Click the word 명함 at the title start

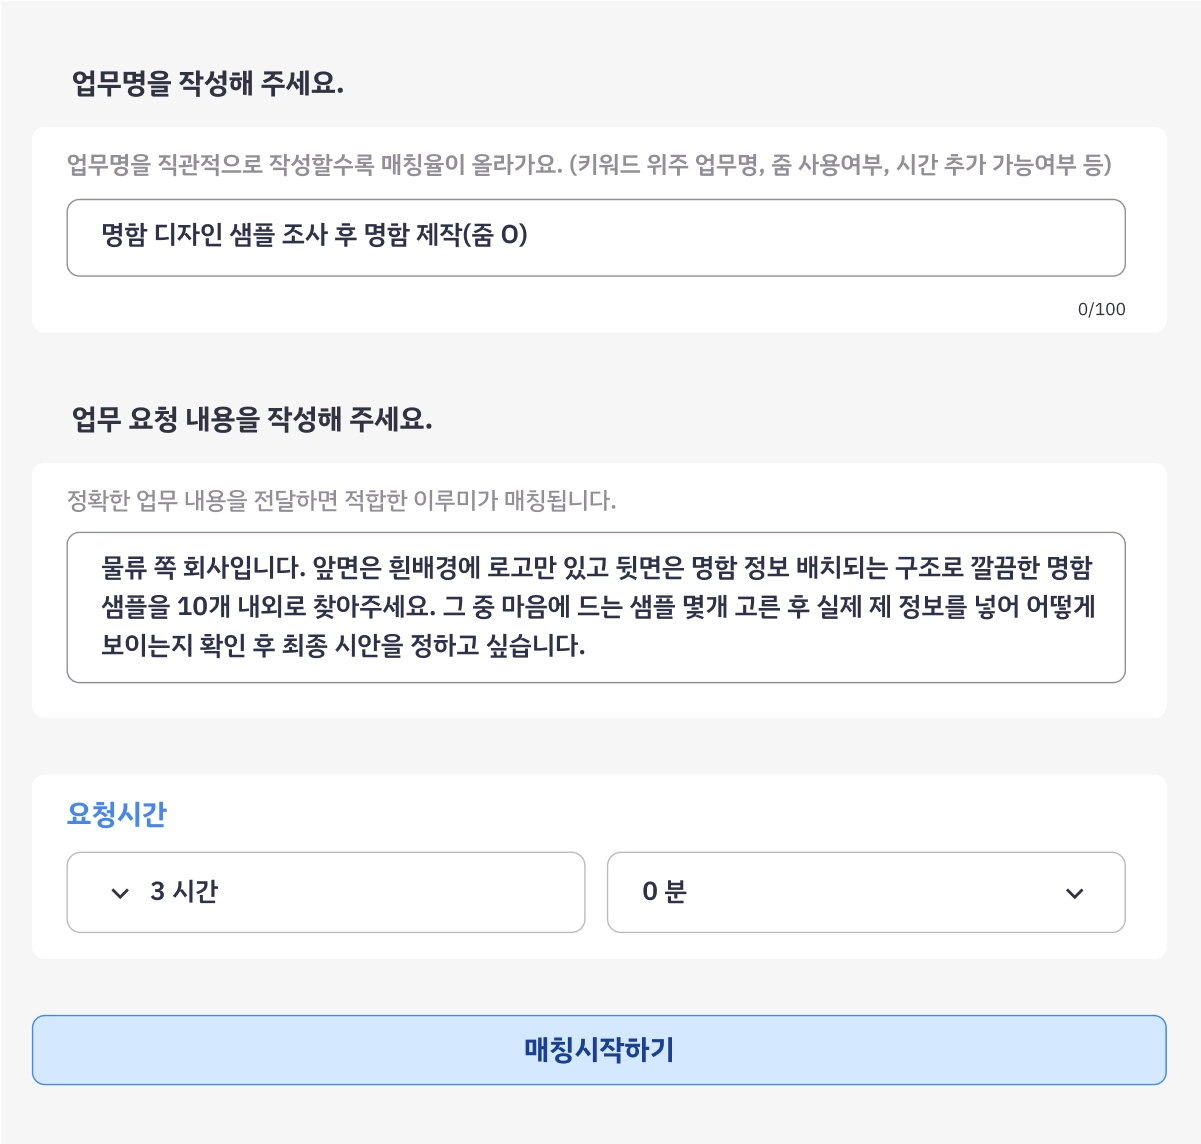tap(124, 235)
